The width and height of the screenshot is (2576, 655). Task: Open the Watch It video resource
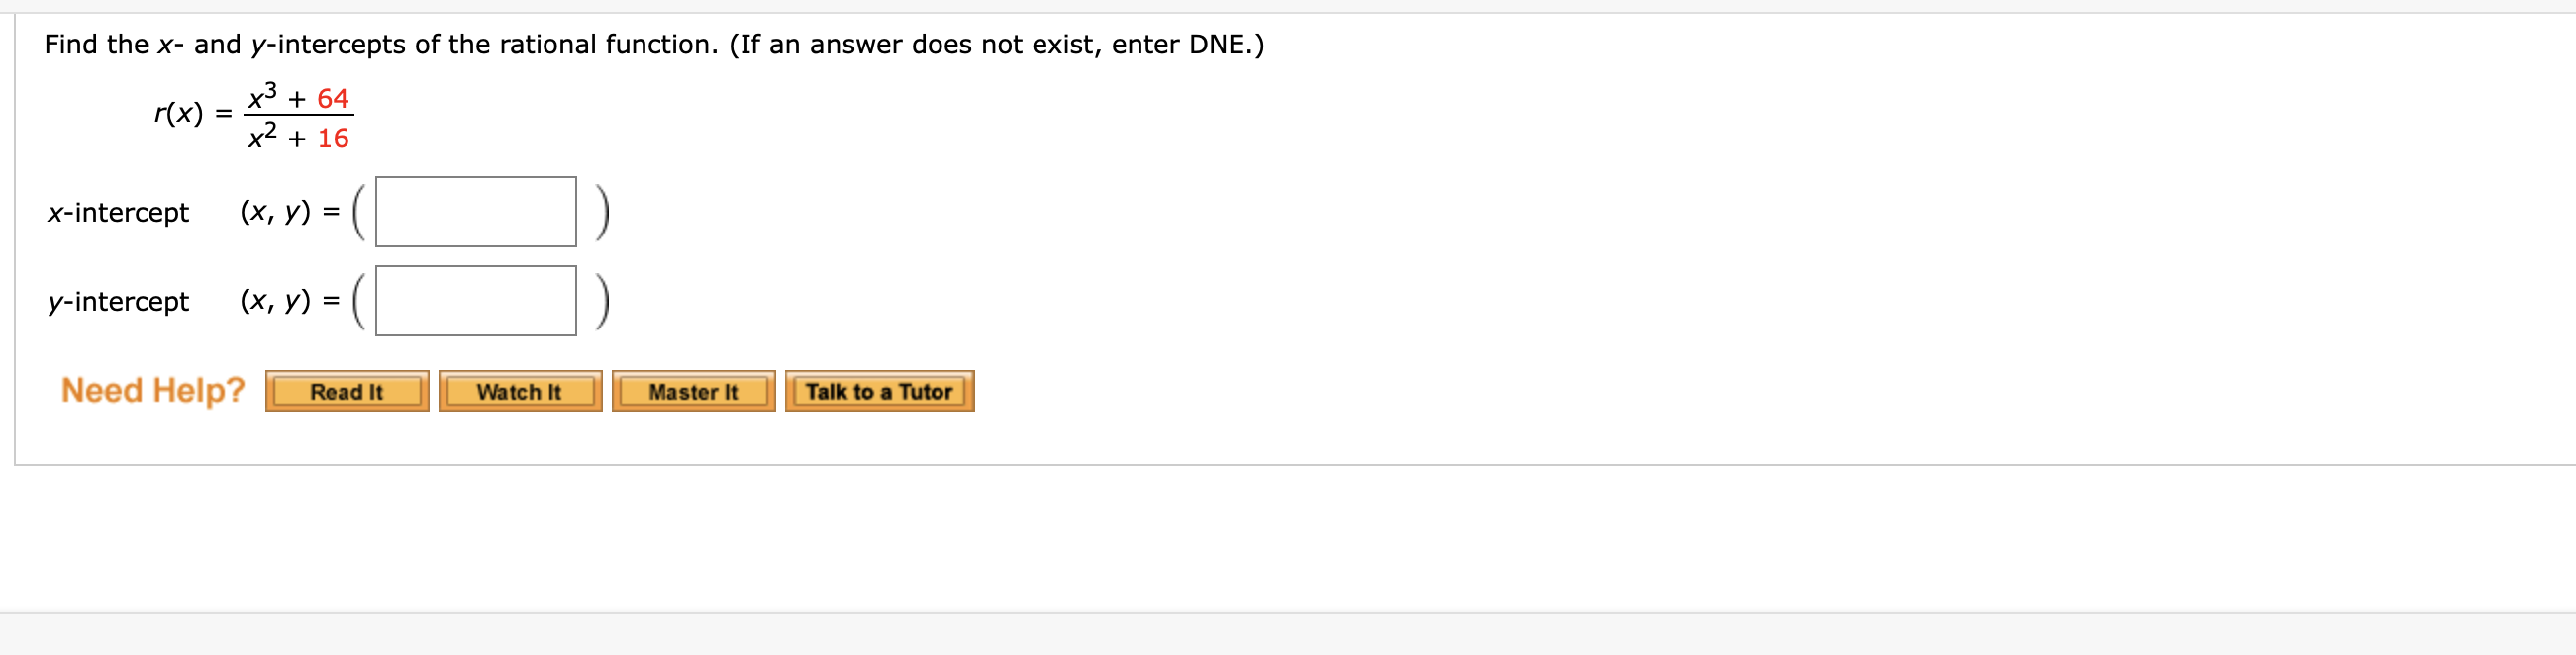coord(518,392)
